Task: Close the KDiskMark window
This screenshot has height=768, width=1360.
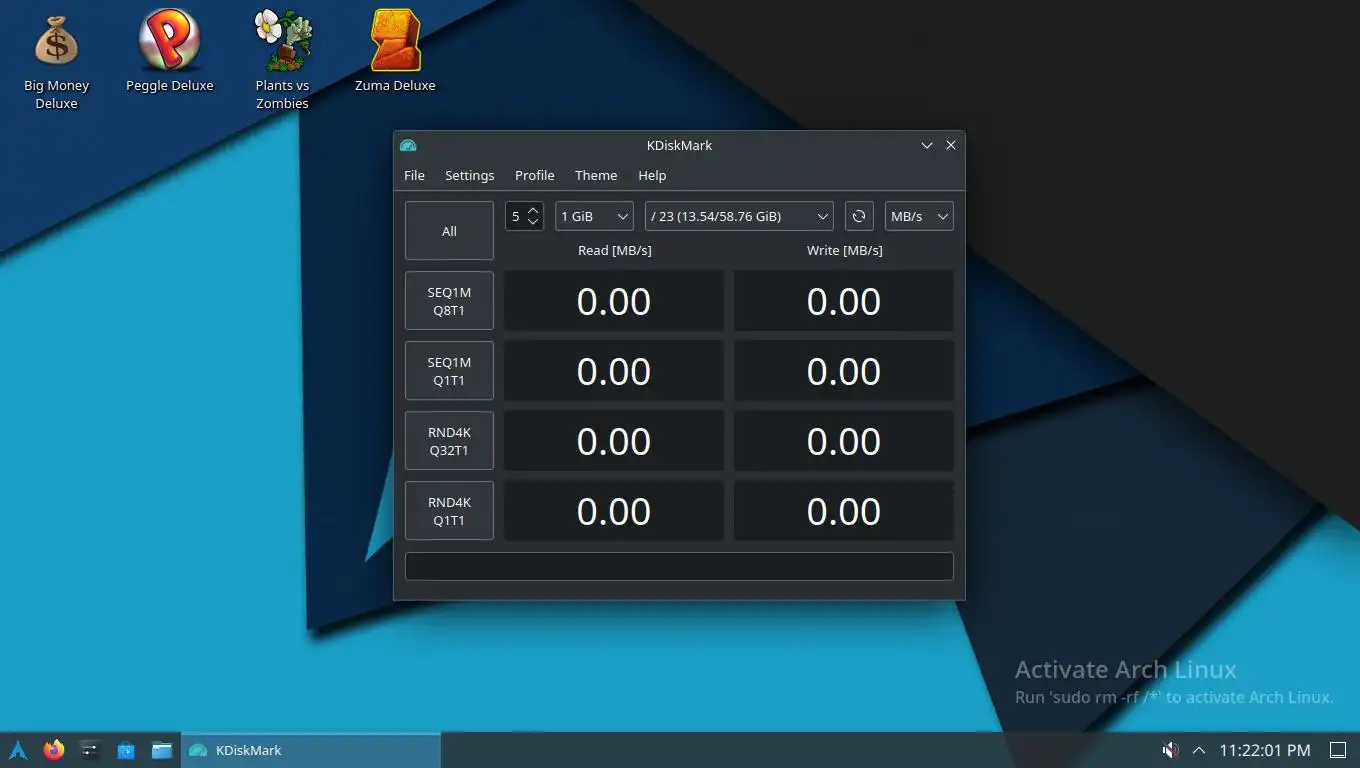Action: (x=951, y=145)
